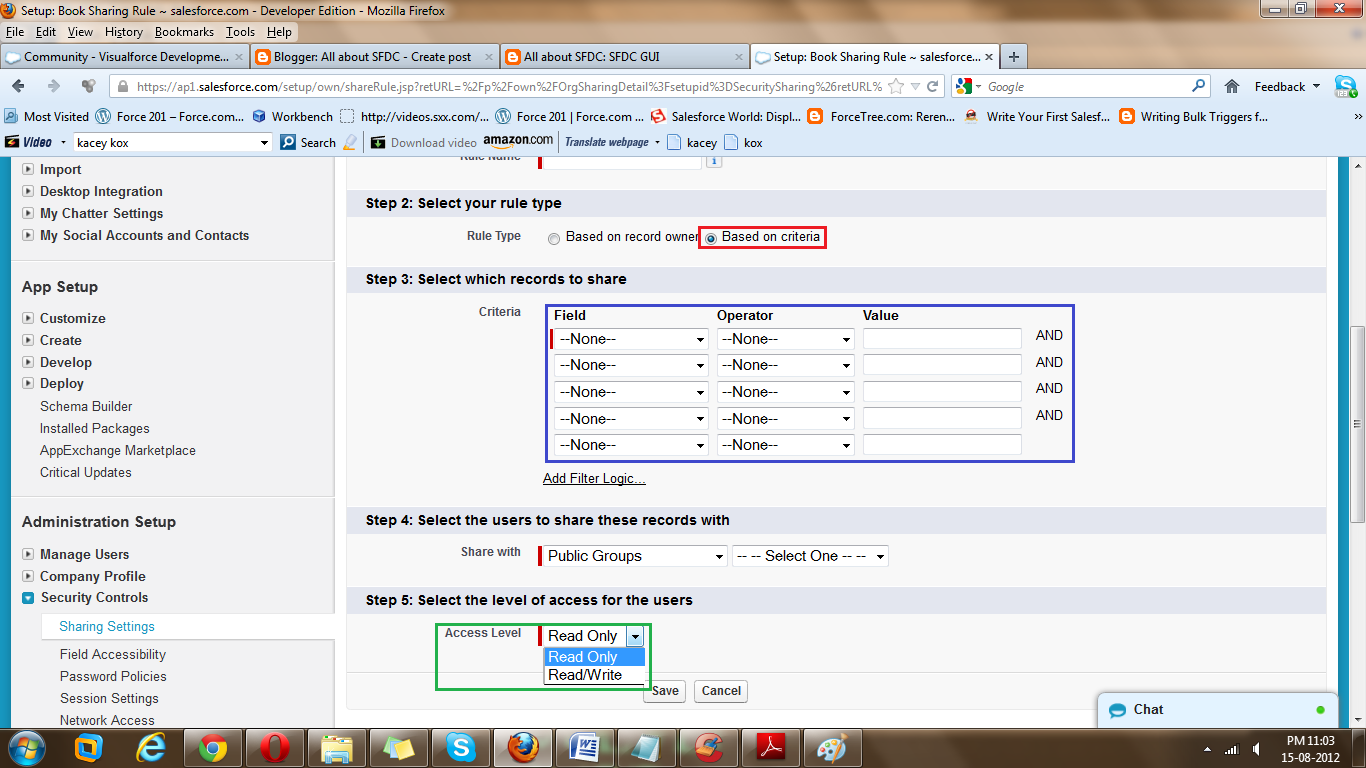Open the Bookmarks menu
The image size is (1366, 768).
(x=184, y=31)
